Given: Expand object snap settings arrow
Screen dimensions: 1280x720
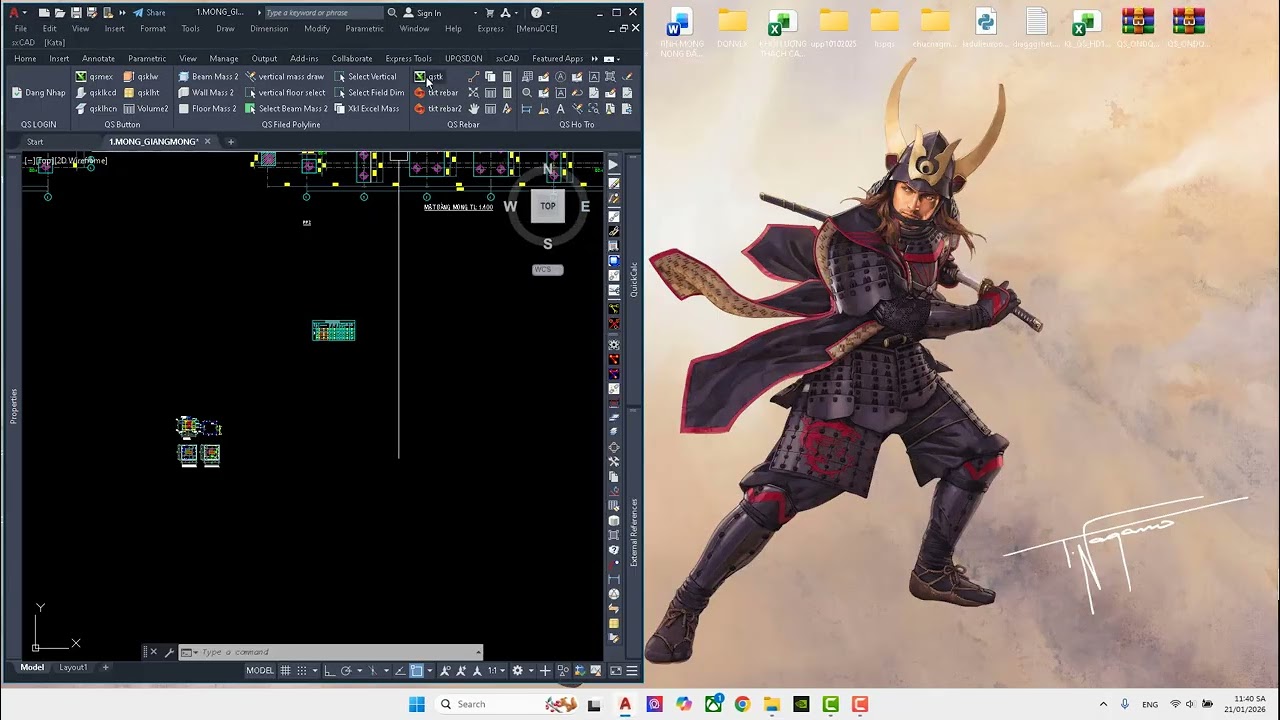Looking at the screenshot, I should (429, 671).
